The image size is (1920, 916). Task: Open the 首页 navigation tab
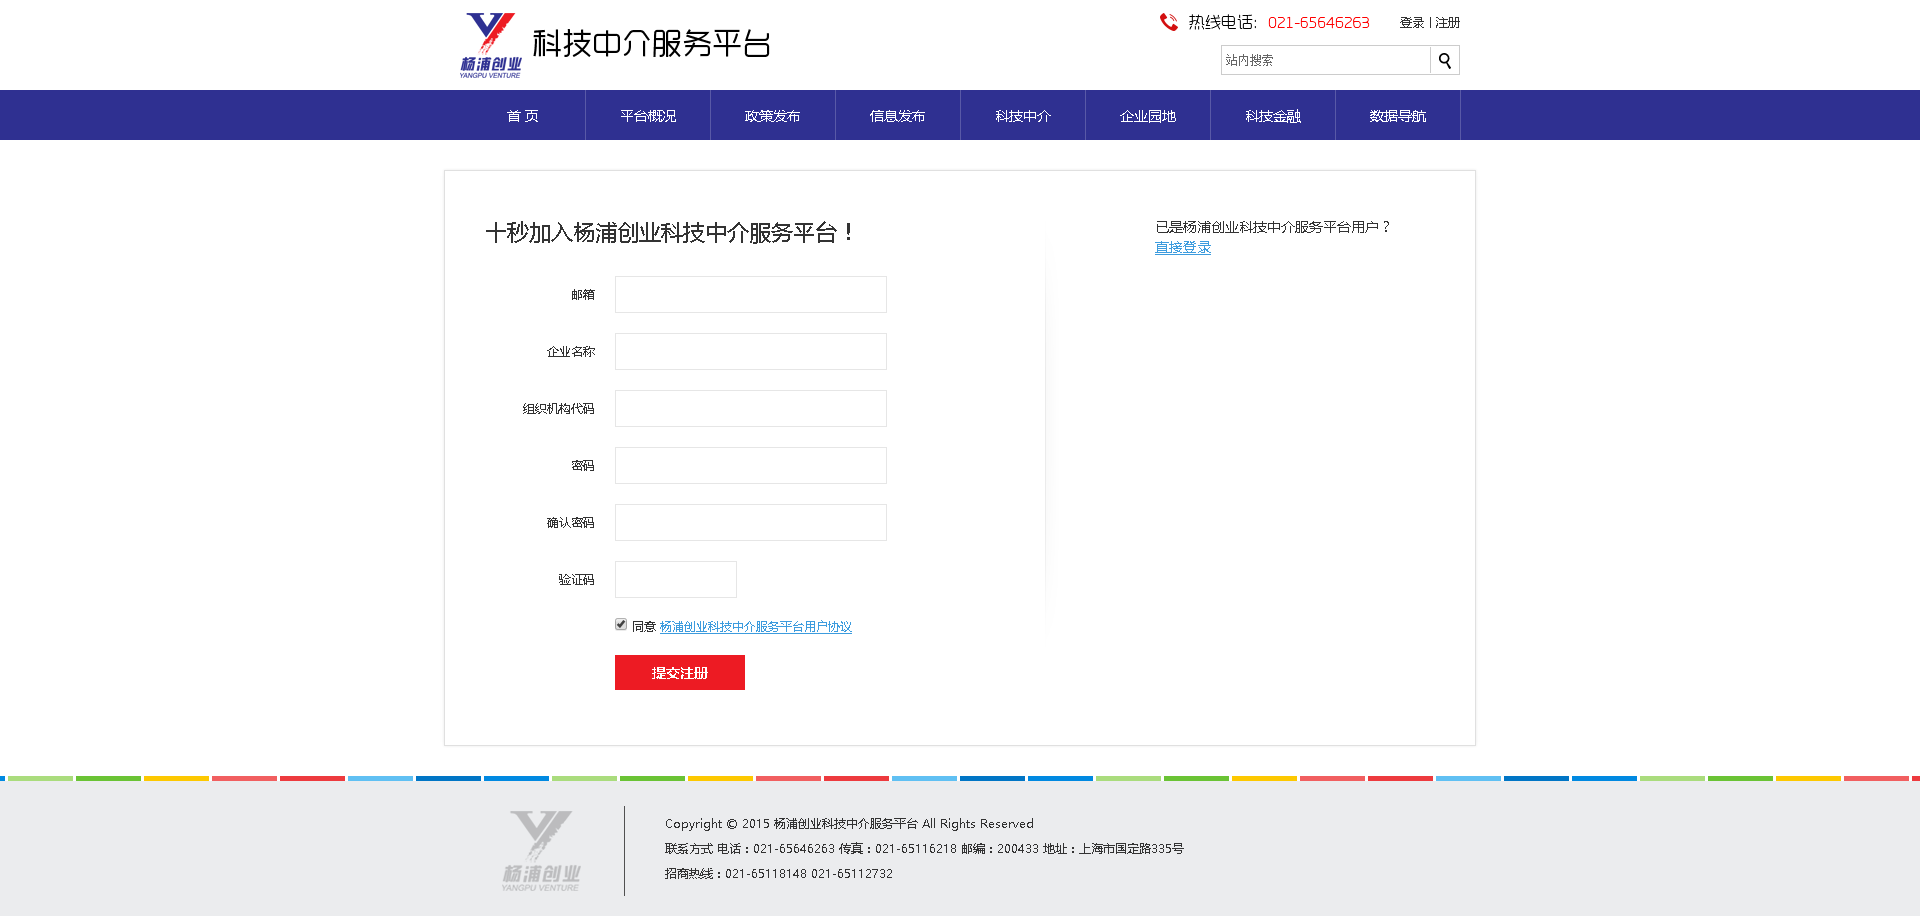(x=522, y=116)
